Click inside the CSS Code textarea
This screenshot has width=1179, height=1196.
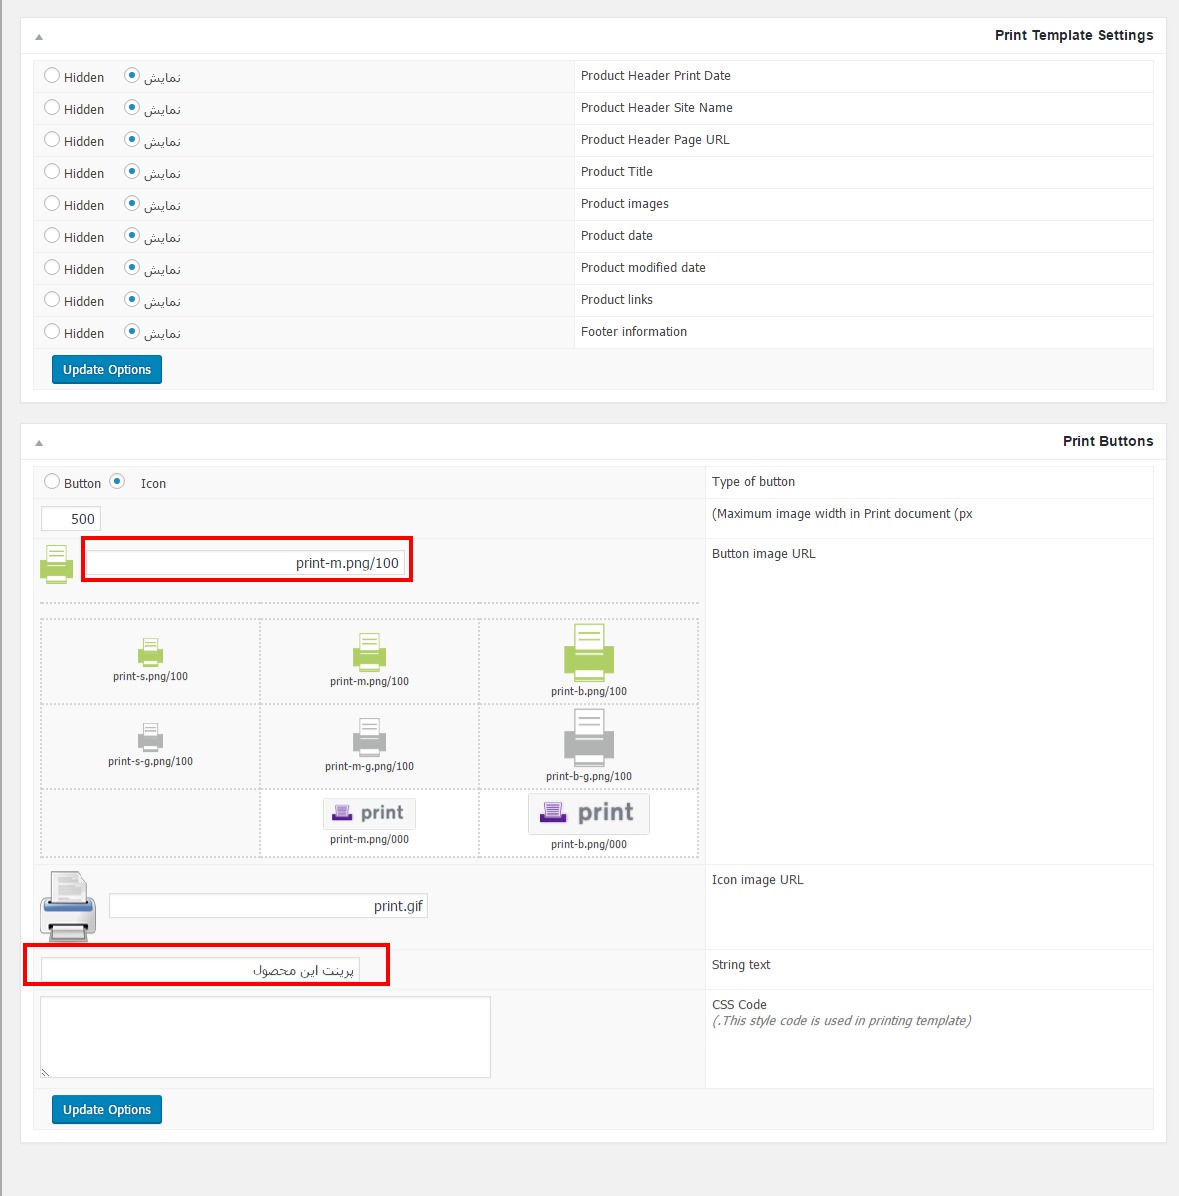pos(265,1037)
